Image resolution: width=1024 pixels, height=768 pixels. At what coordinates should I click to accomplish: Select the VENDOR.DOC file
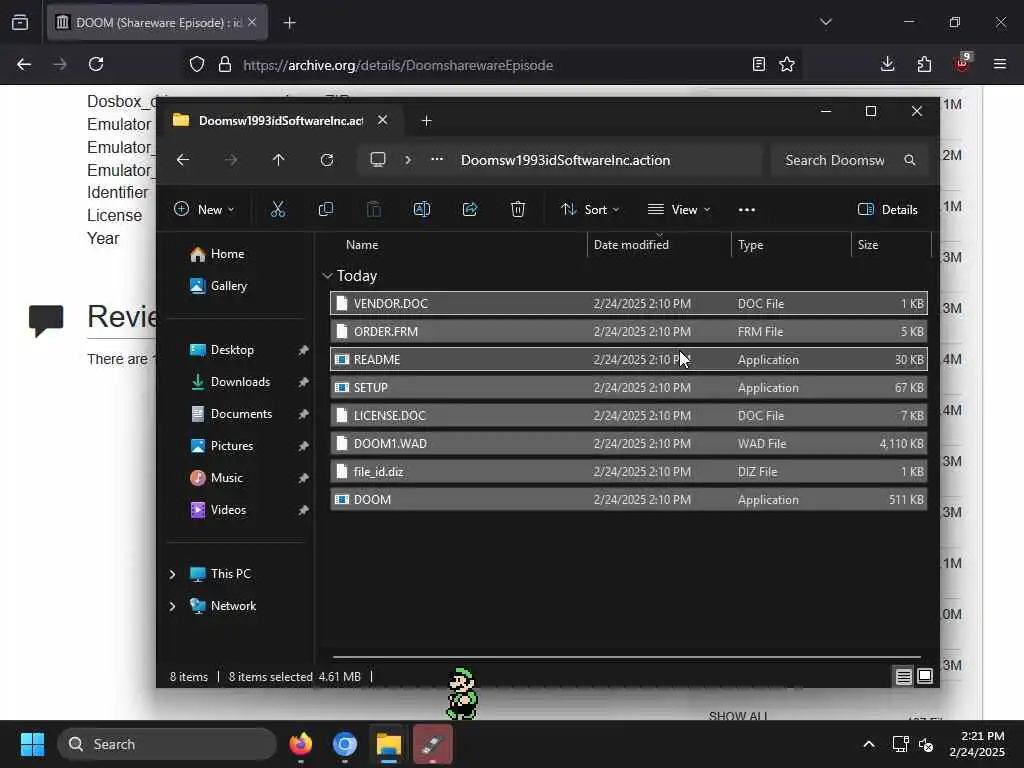pyautogui.click(x=629, y=304)
